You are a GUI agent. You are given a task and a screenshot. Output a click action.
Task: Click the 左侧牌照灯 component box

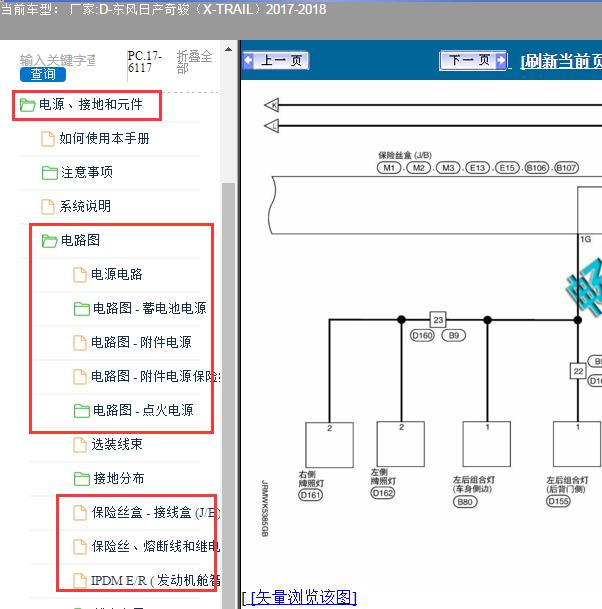(x=401, y=444)
